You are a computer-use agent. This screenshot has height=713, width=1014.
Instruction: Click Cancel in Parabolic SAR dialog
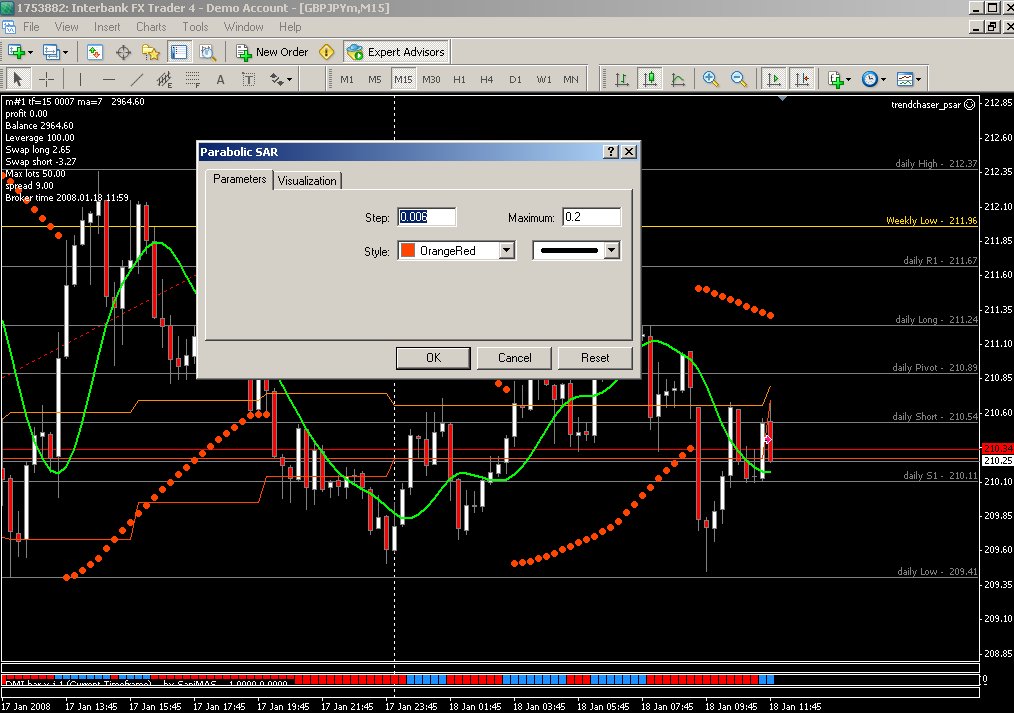514,358
